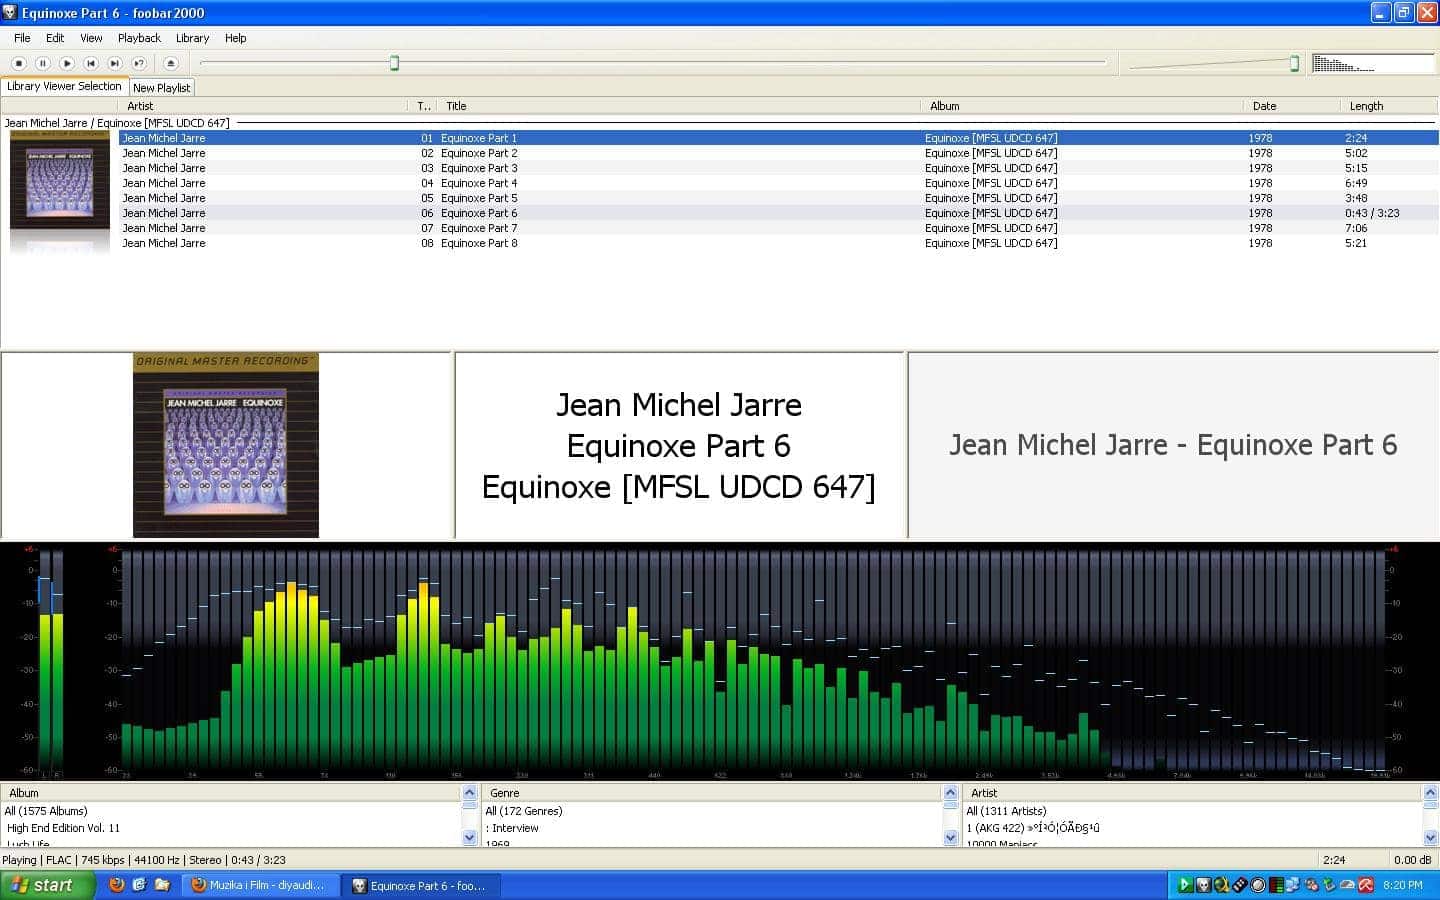Viewport: 1440px width, 900px height.
Task: Select the Equinoxe Part 1 track
Action: [x=778, y=138]
